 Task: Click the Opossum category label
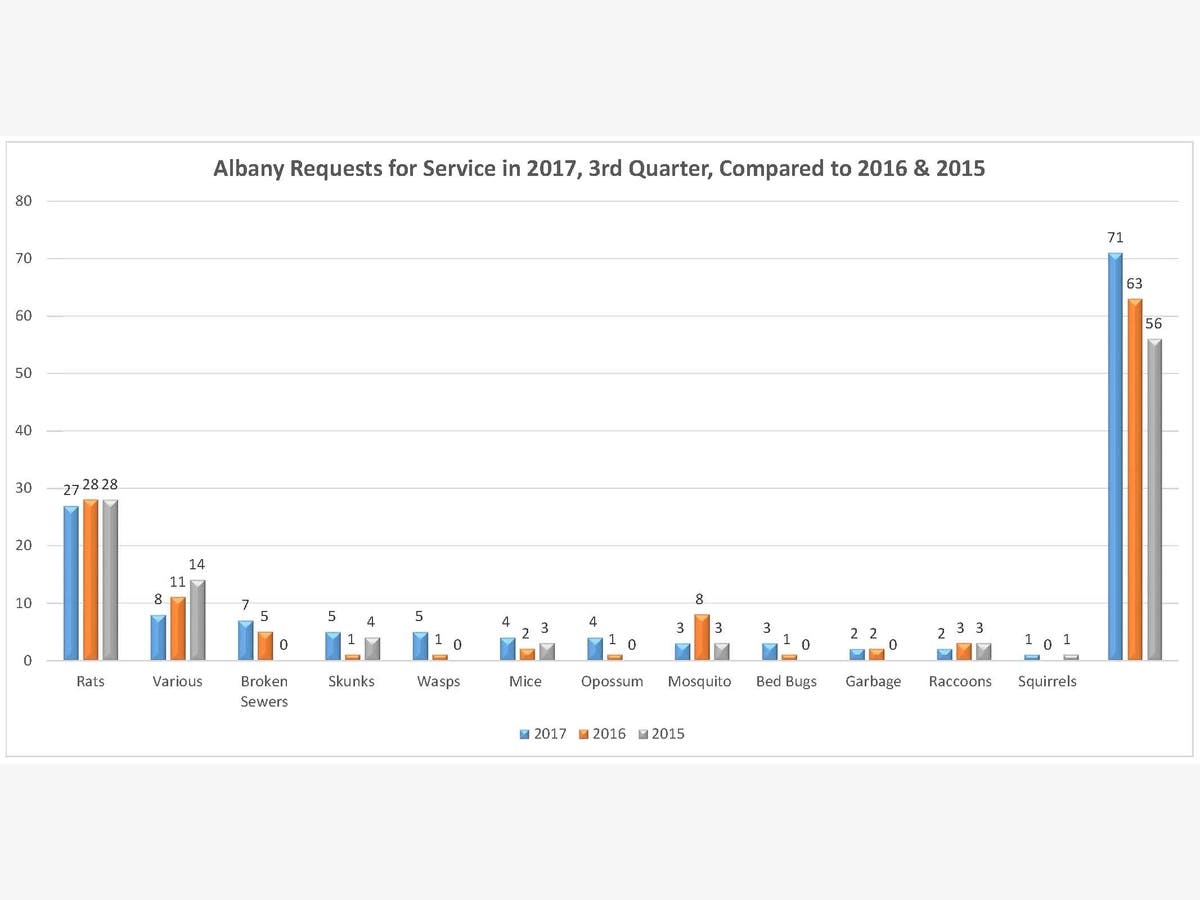click(612, 682)
